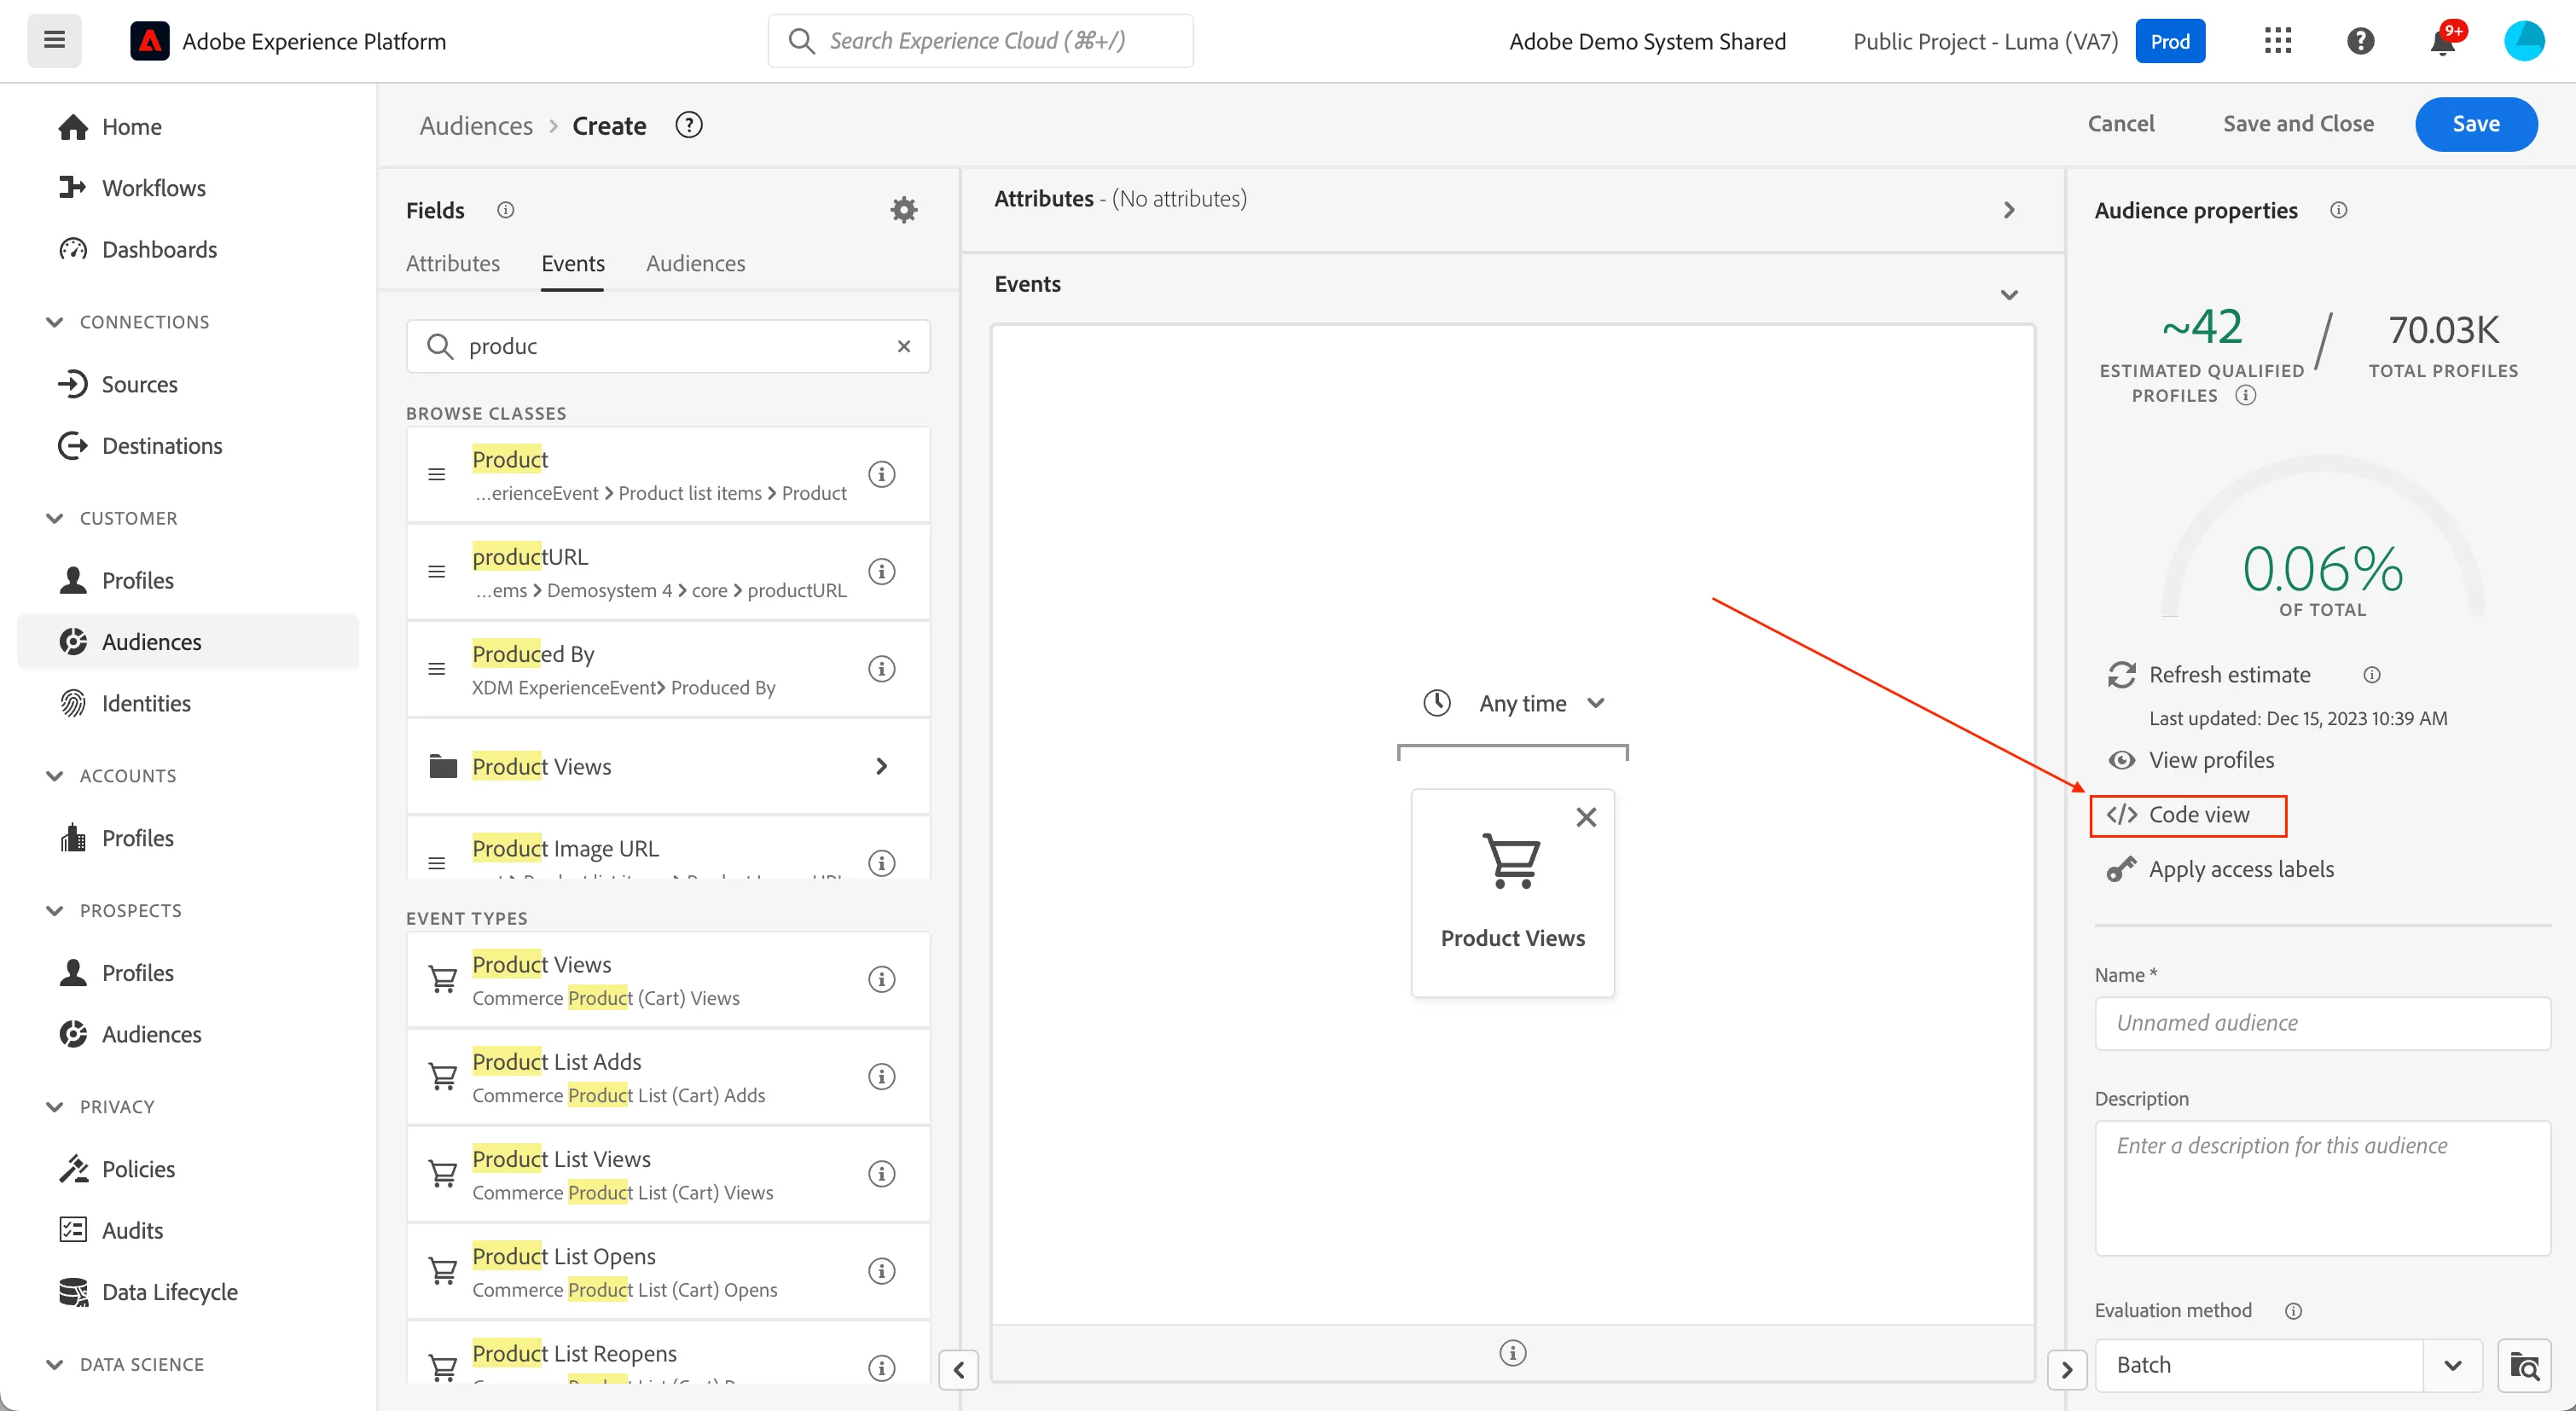Focus the audience Name input

(2322, 1023)
